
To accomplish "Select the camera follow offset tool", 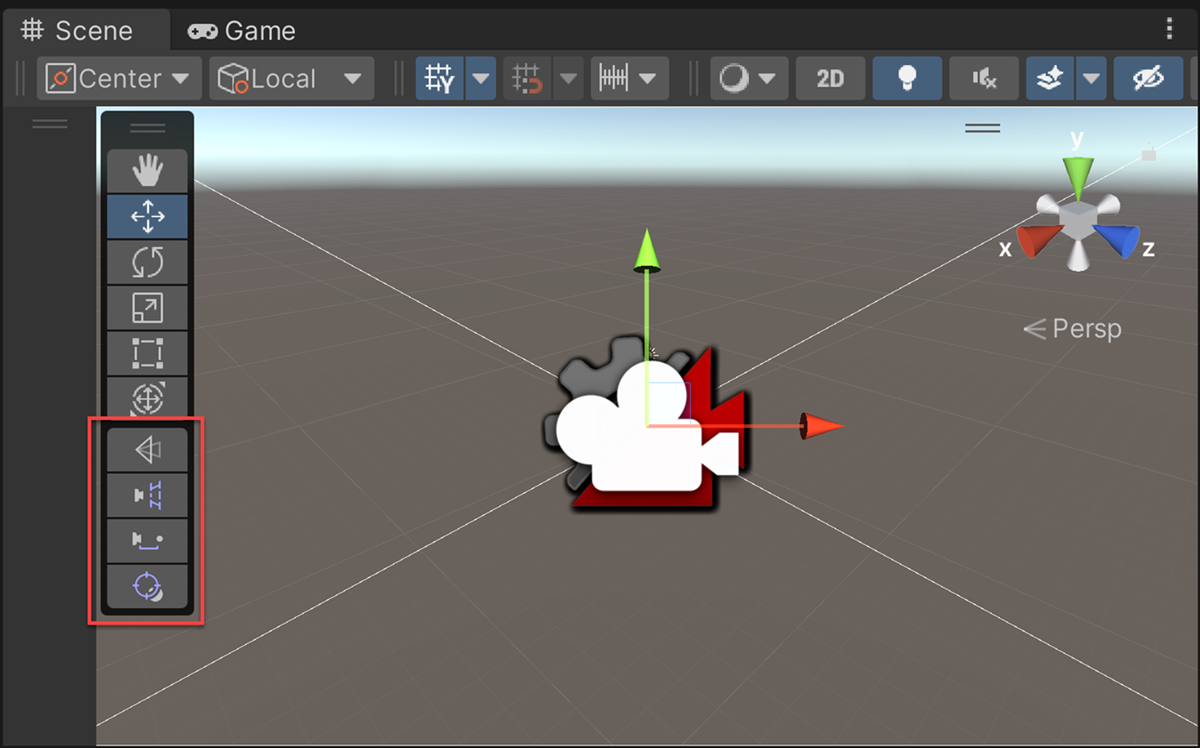I will click(x=148, y=541).
